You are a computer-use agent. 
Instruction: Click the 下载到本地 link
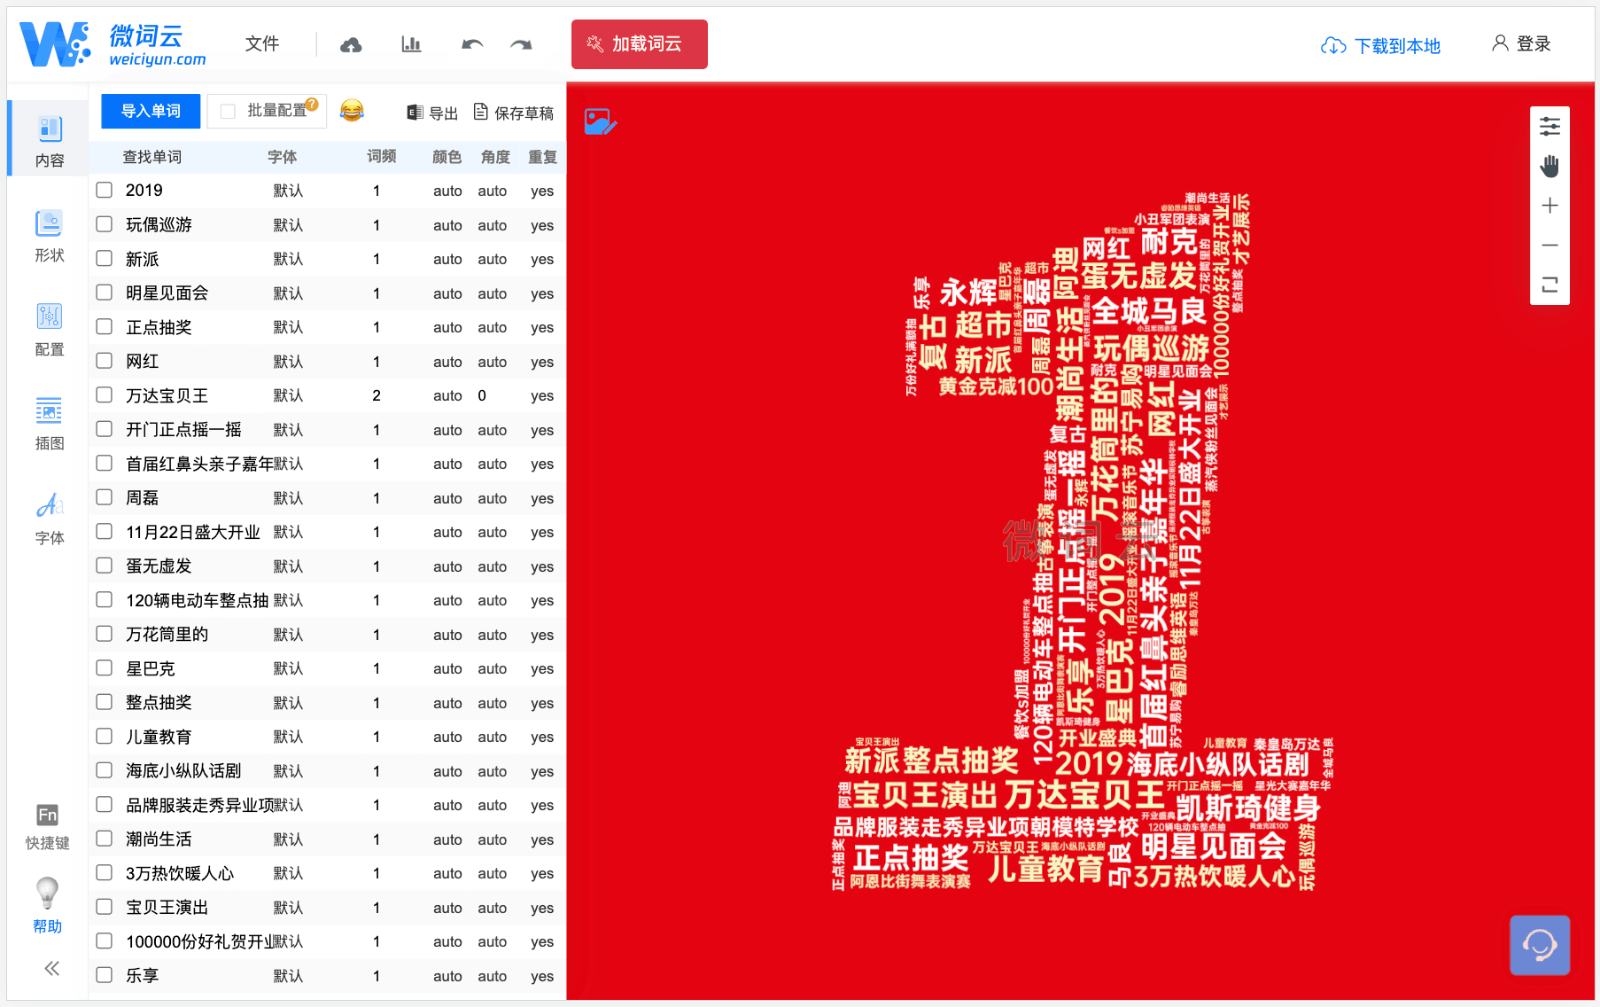pos(1381,46)
